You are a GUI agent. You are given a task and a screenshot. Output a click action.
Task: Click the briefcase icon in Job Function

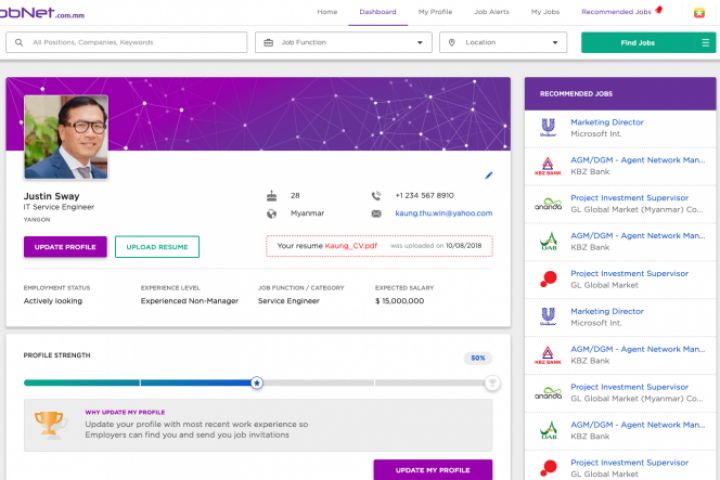click(x=269, y=42)
